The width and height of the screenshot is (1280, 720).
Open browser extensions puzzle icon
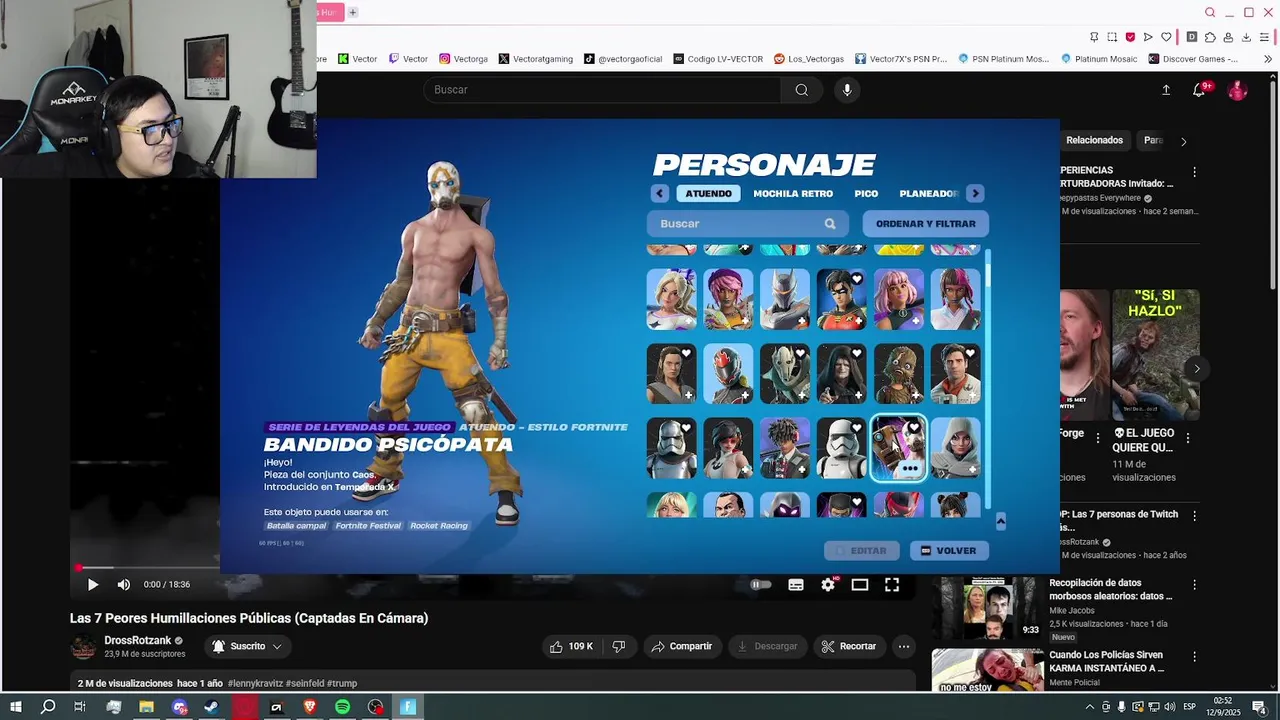pyautogui.click(x=1210, y=37)
